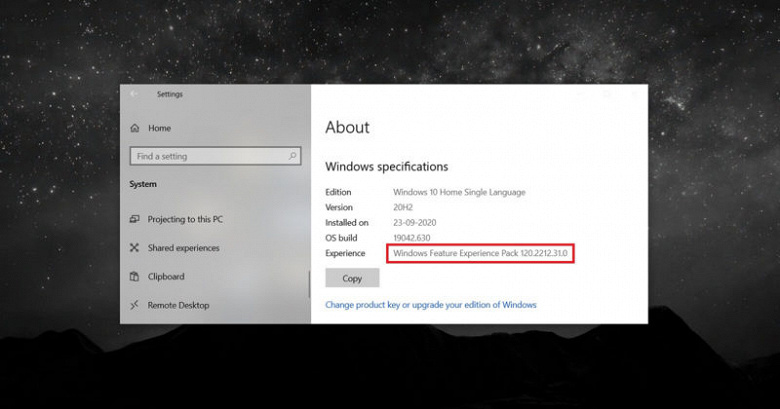Go back using the Settings back arrow
780x409 pixels.
click(x=133, y=94)
